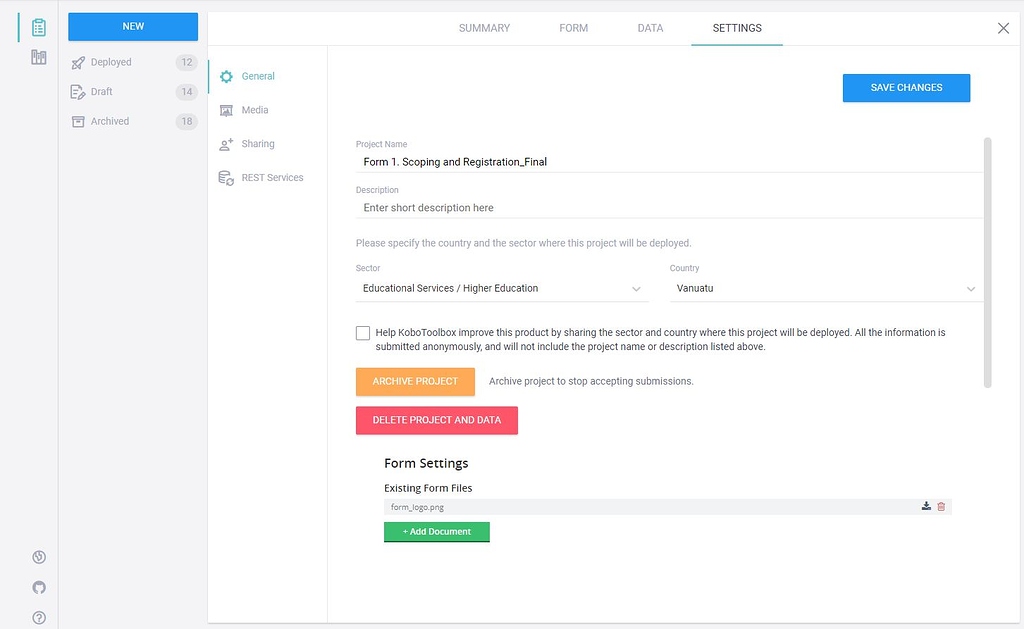Open the GitHub icon at bottom left
The width and height of the screenshot is (1024, 629).
(38, 587)
